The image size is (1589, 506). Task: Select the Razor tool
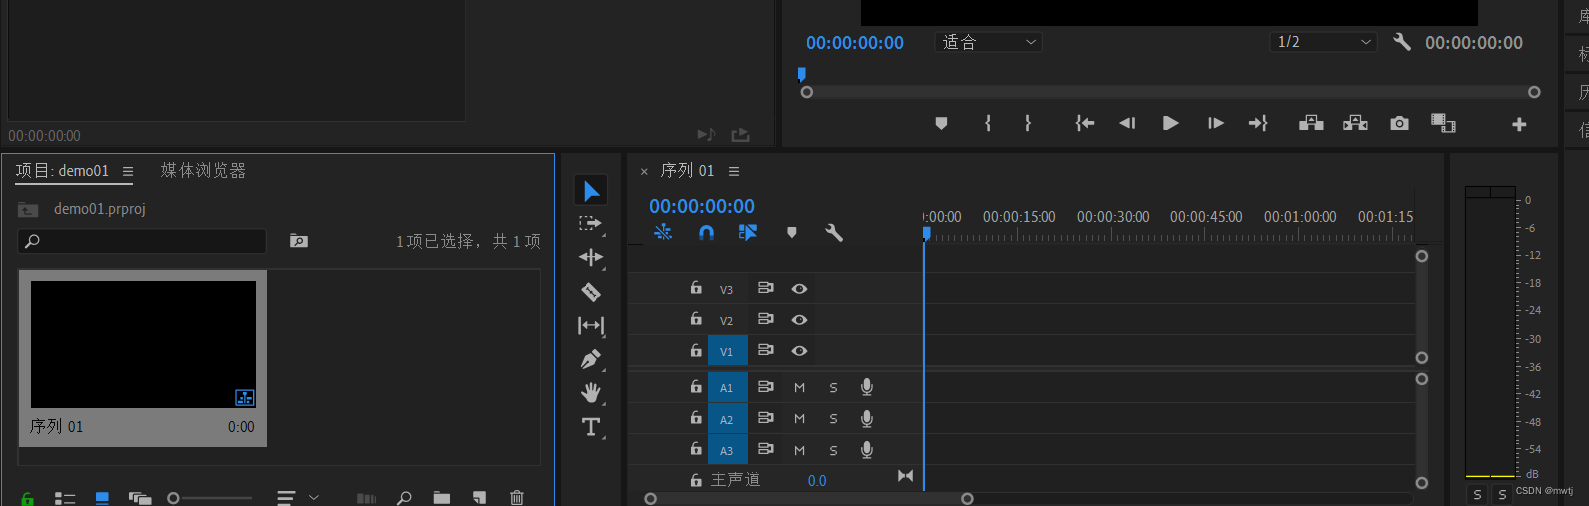coord(591,292)
